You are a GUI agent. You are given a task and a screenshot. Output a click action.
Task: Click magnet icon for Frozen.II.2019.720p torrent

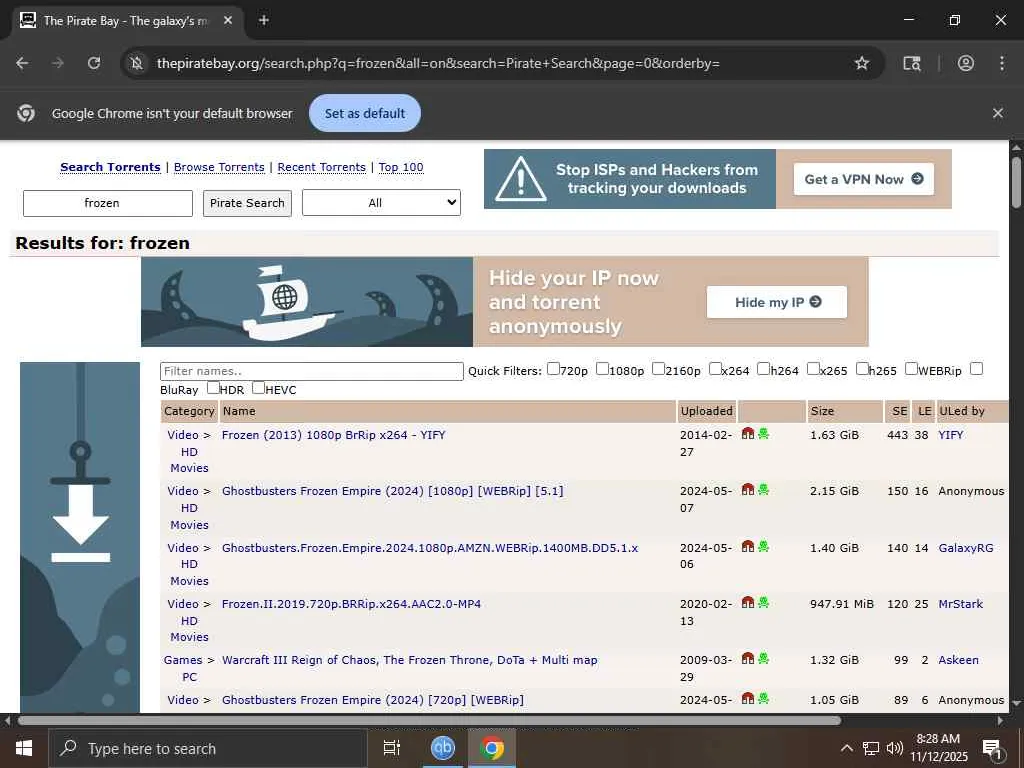[x=748, y=603]
